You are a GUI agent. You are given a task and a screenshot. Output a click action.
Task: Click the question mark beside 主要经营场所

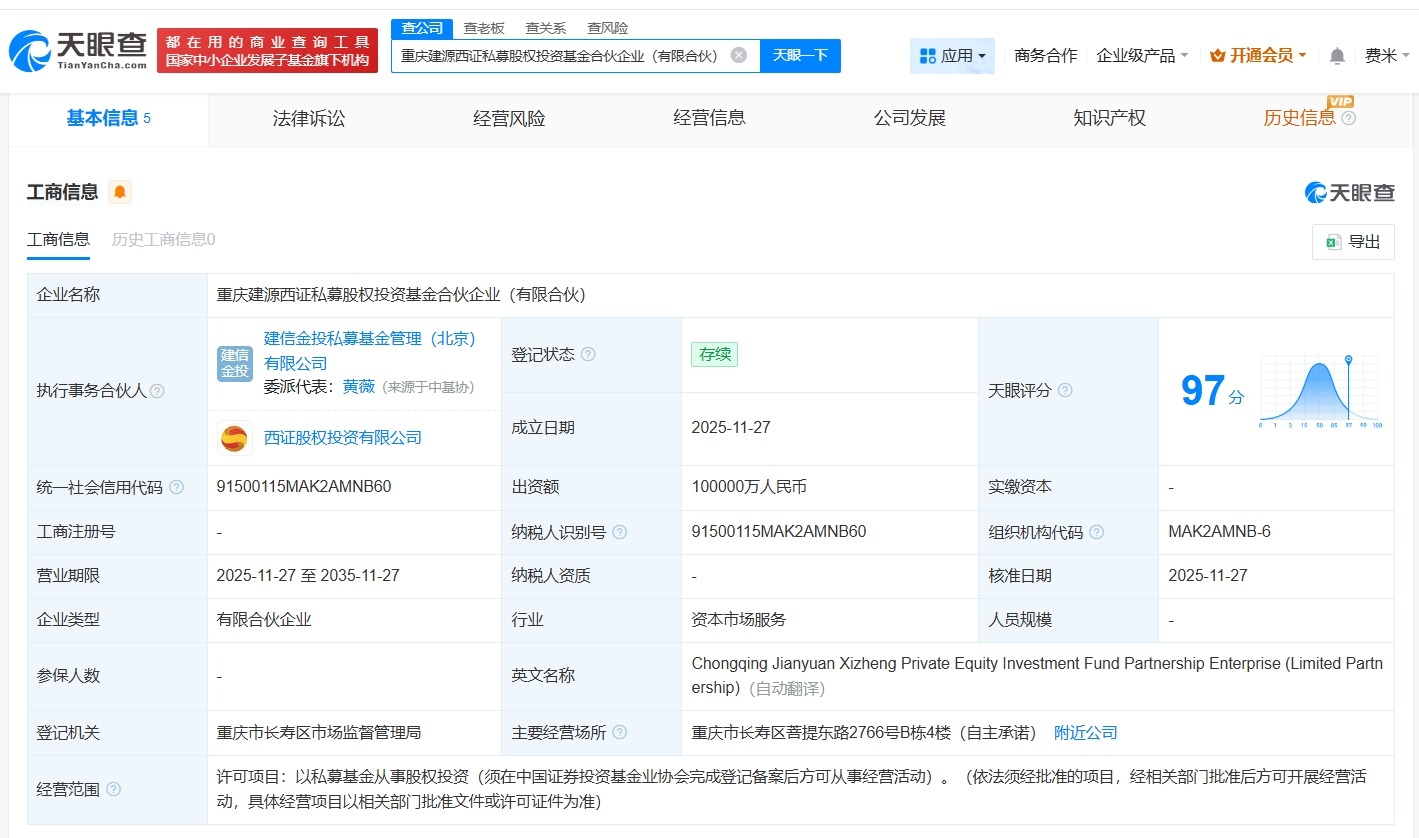[619, 732]
